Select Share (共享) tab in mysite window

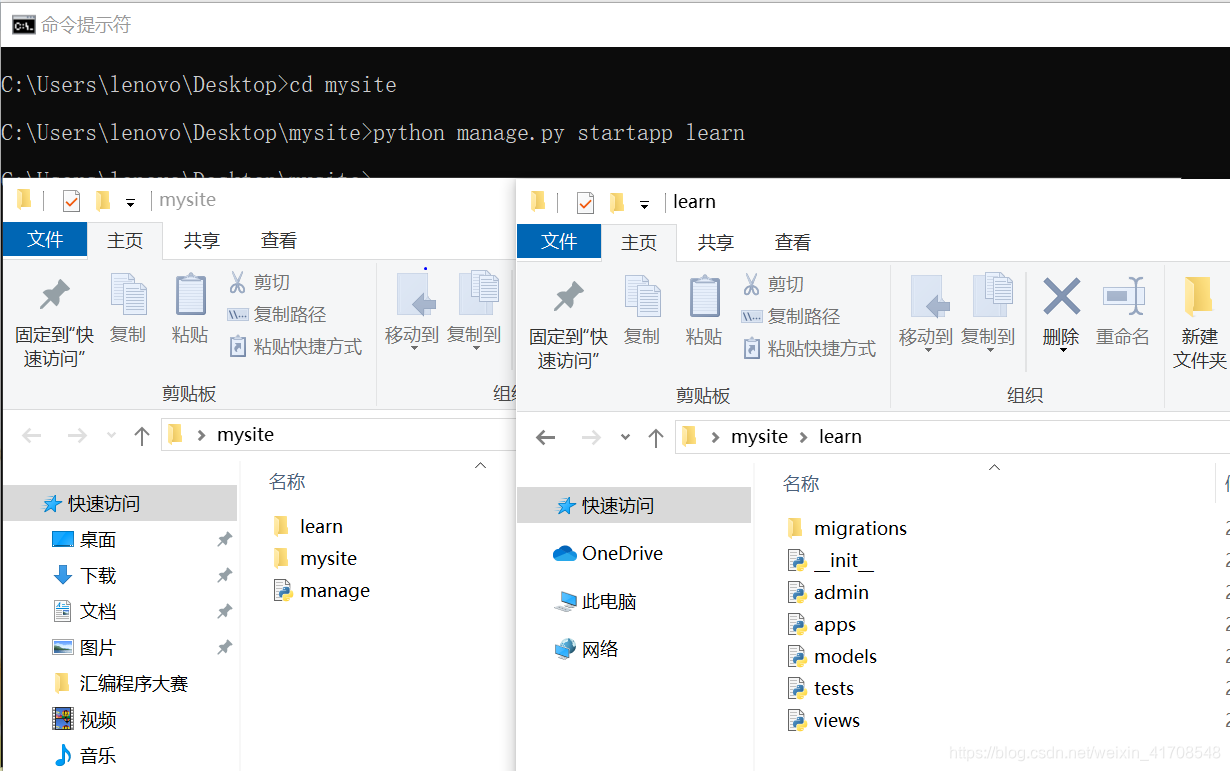click(202, 241)
